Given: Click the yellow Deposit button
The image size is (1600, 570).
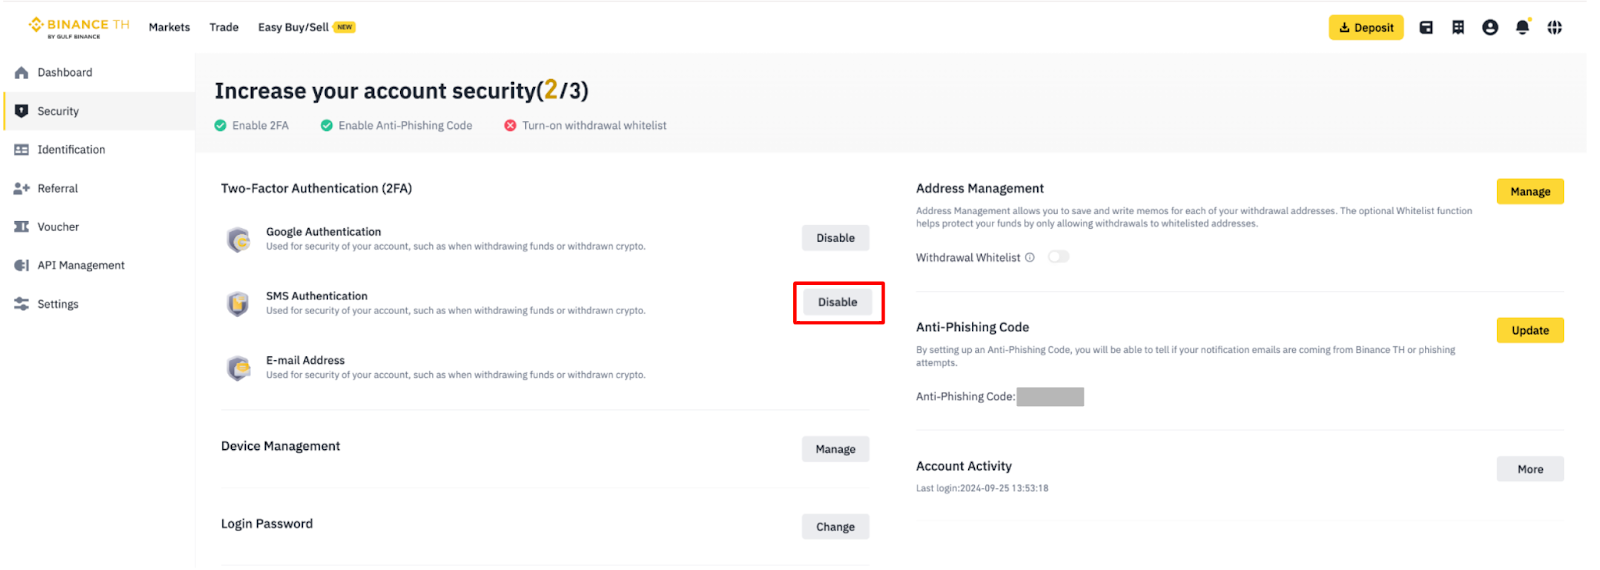Looking at the screenshot, I should (1365, 28).
